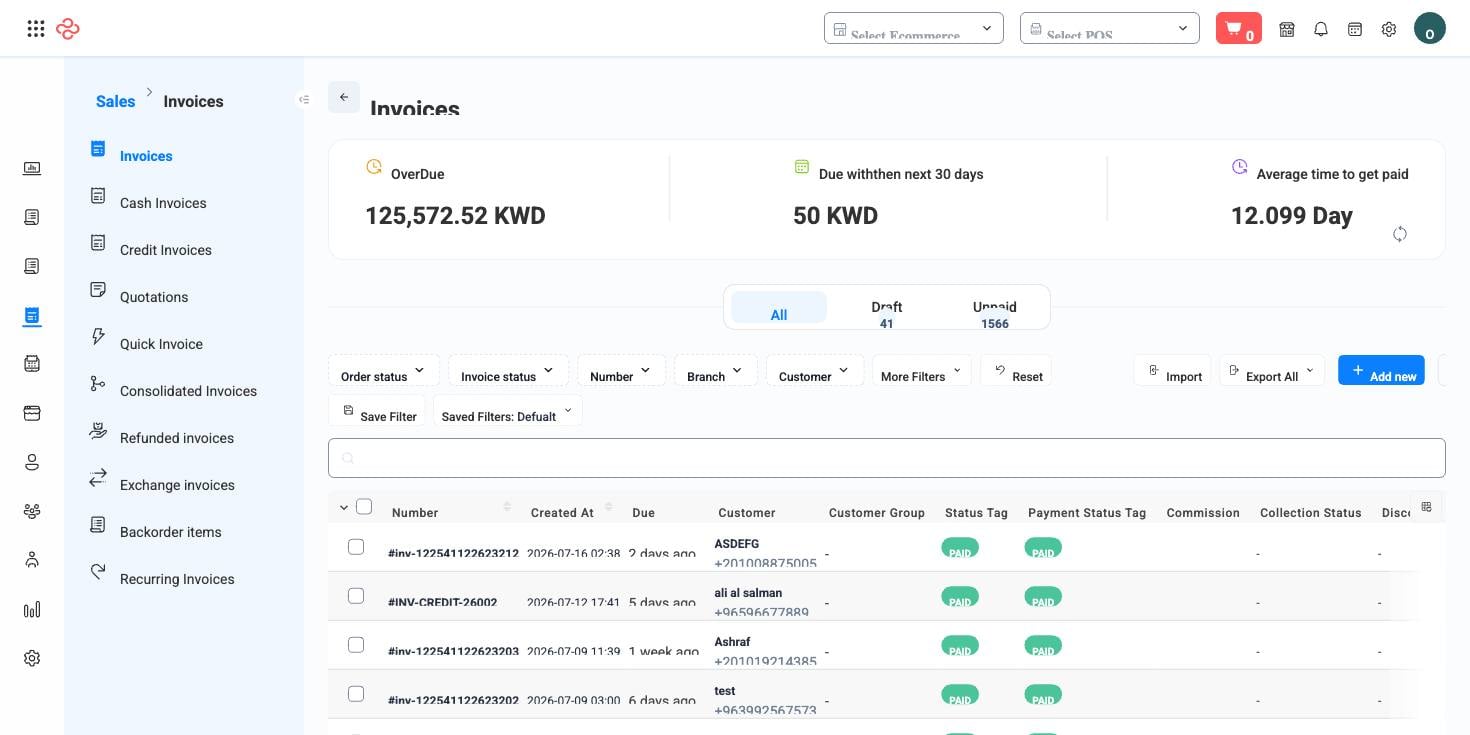
Task: Switch to the Unpaid tab
Action: tap(994, 314)
